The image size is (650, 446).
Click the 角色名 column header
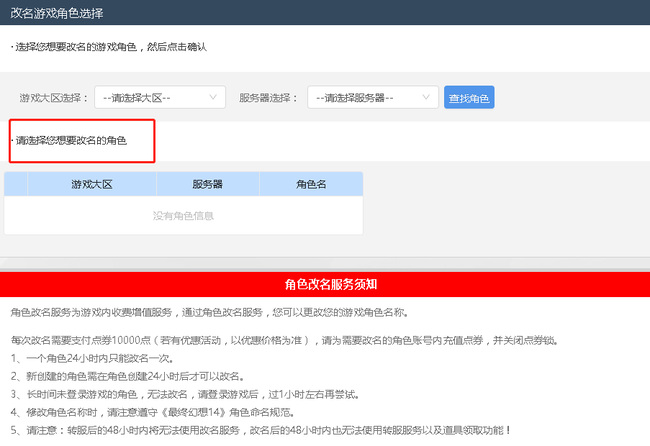[311, 185]
